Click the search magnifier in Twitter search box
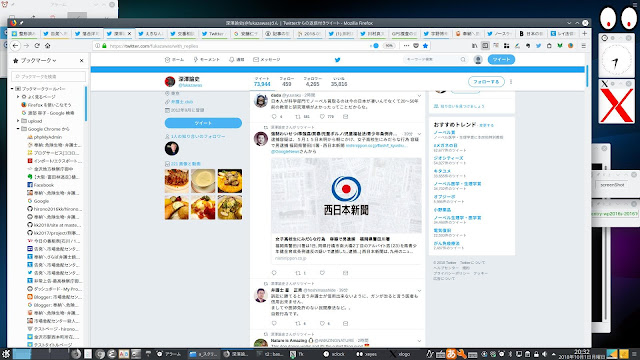 [463, 60]
